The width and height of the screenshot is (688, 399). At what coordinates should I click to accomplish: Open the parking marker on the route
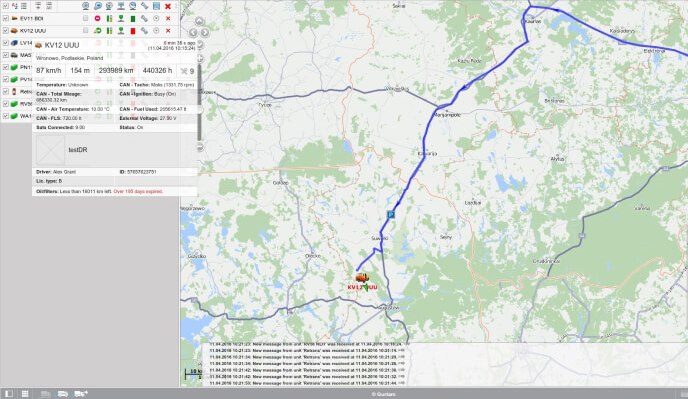[x=391, y=214]
